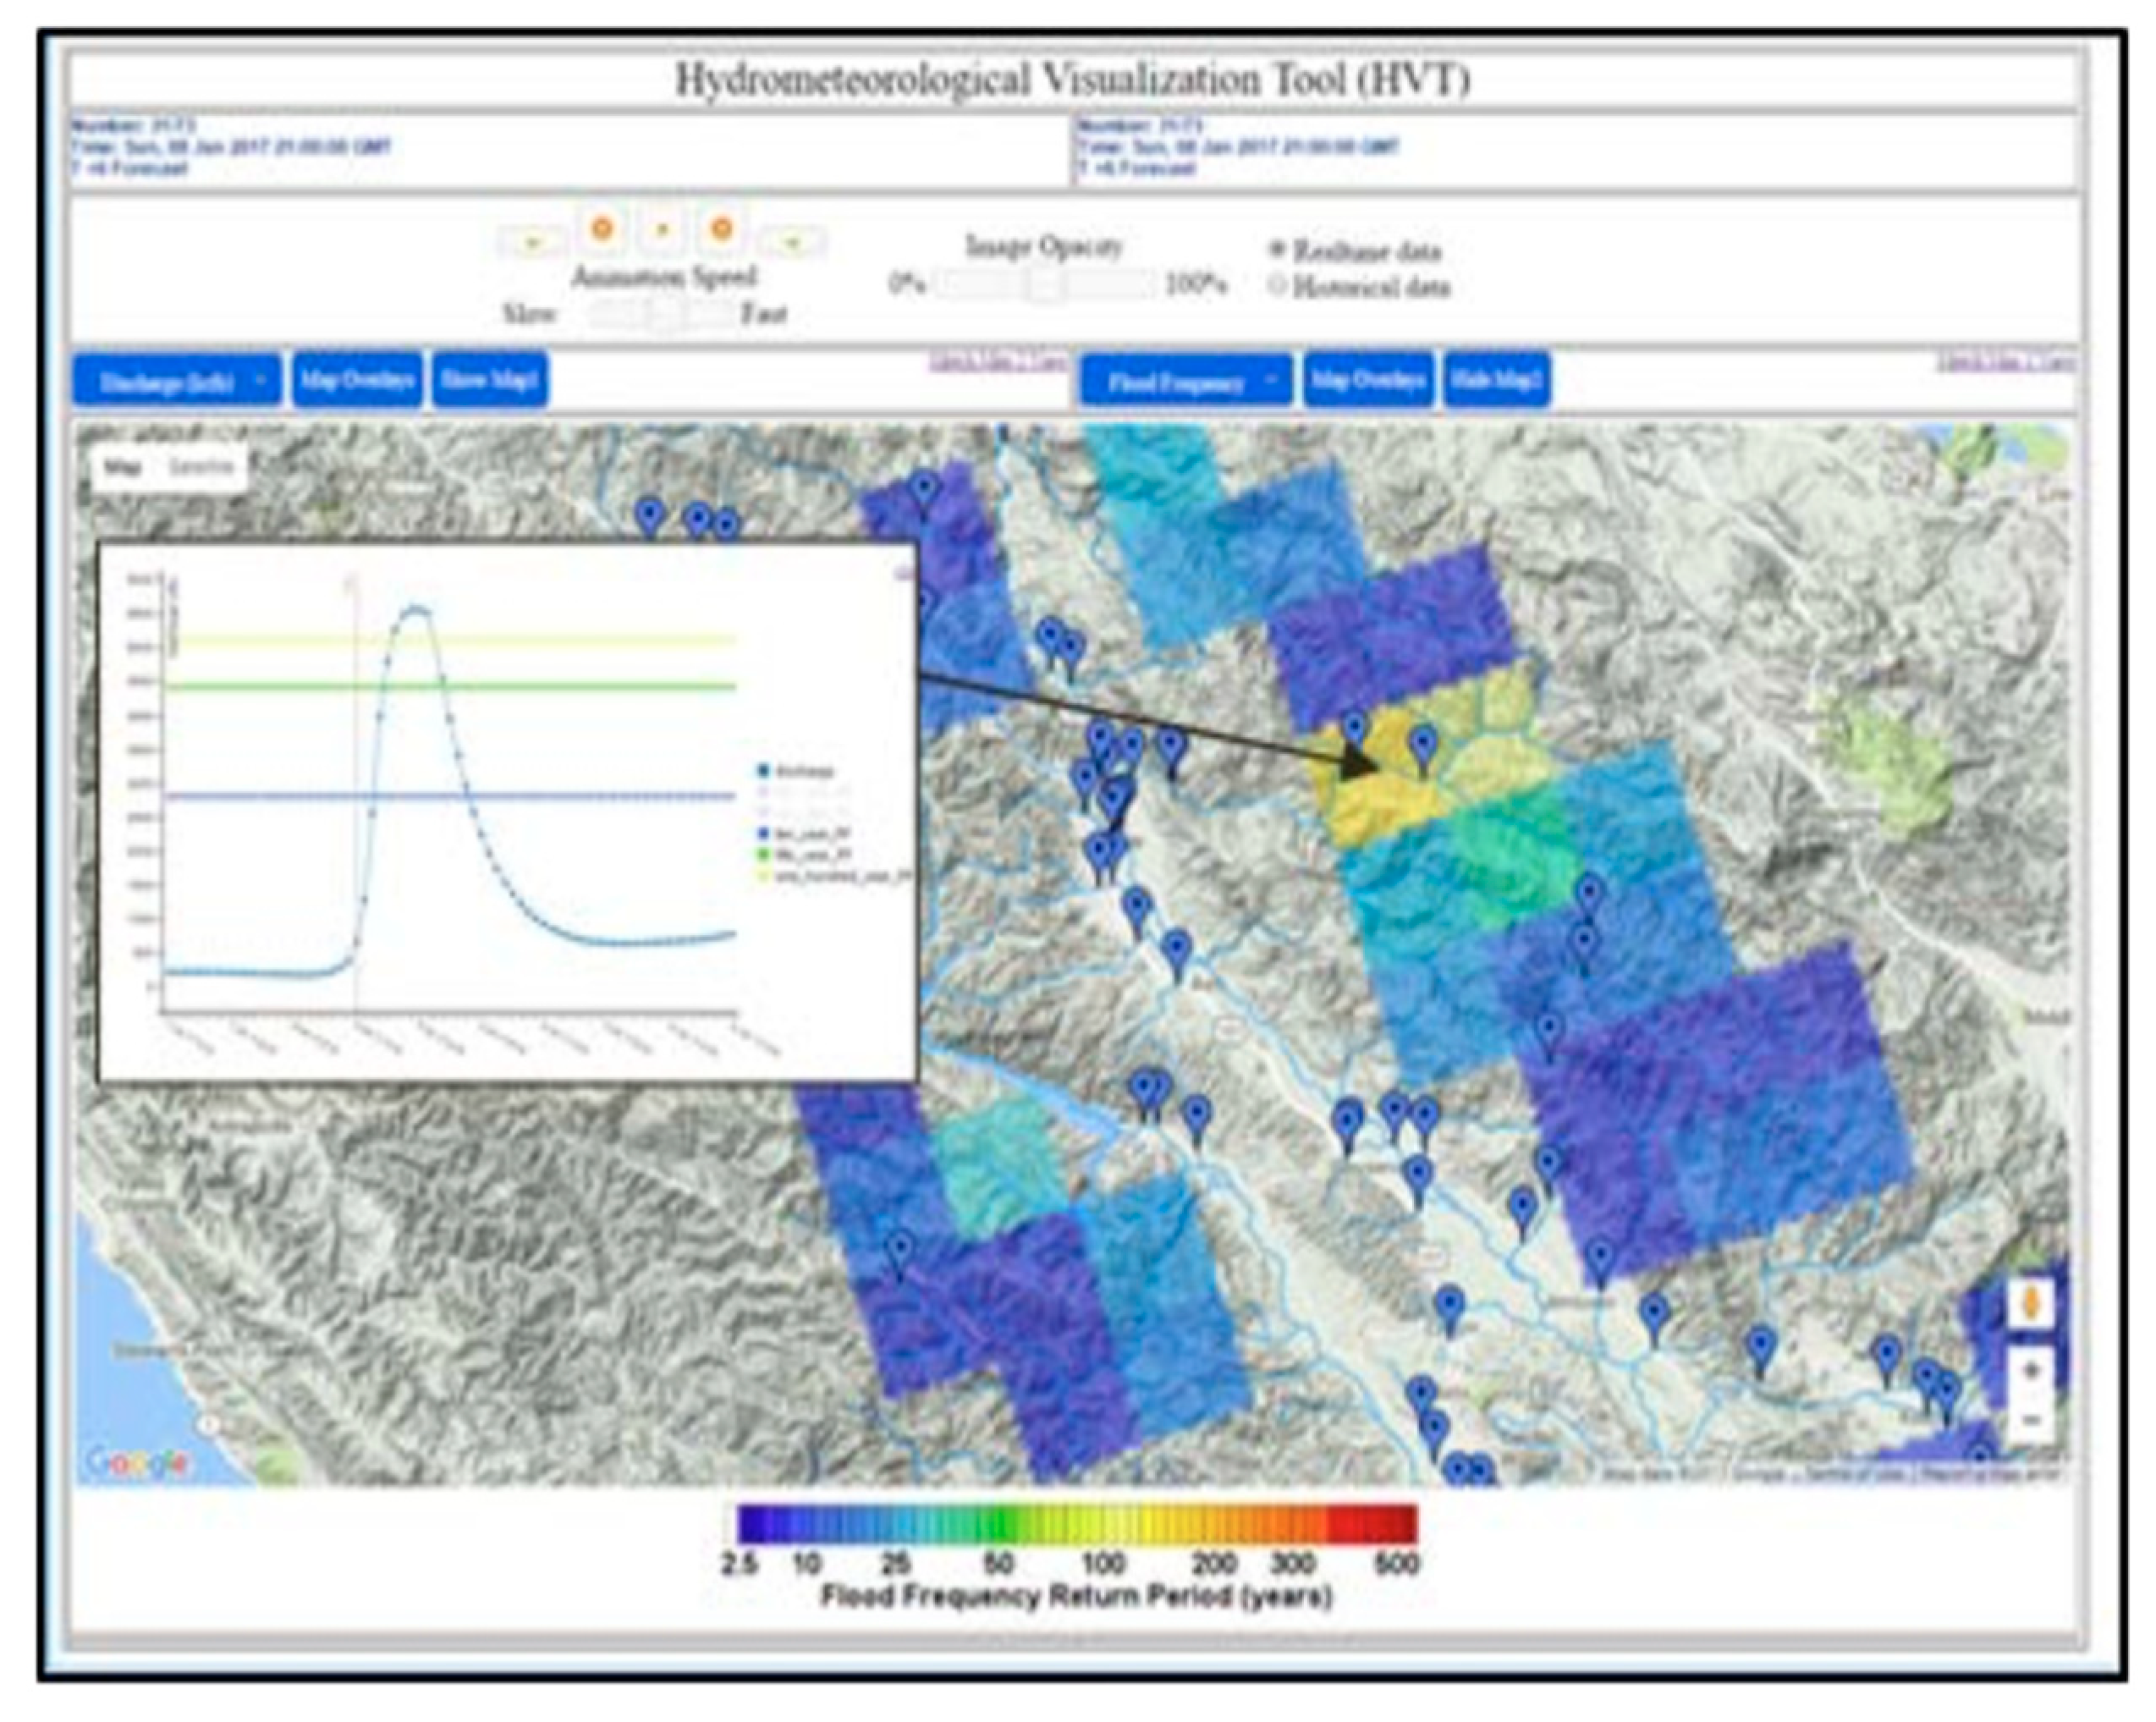
Task: Zoom out with the map minus button
Action: [2030, 1419]
